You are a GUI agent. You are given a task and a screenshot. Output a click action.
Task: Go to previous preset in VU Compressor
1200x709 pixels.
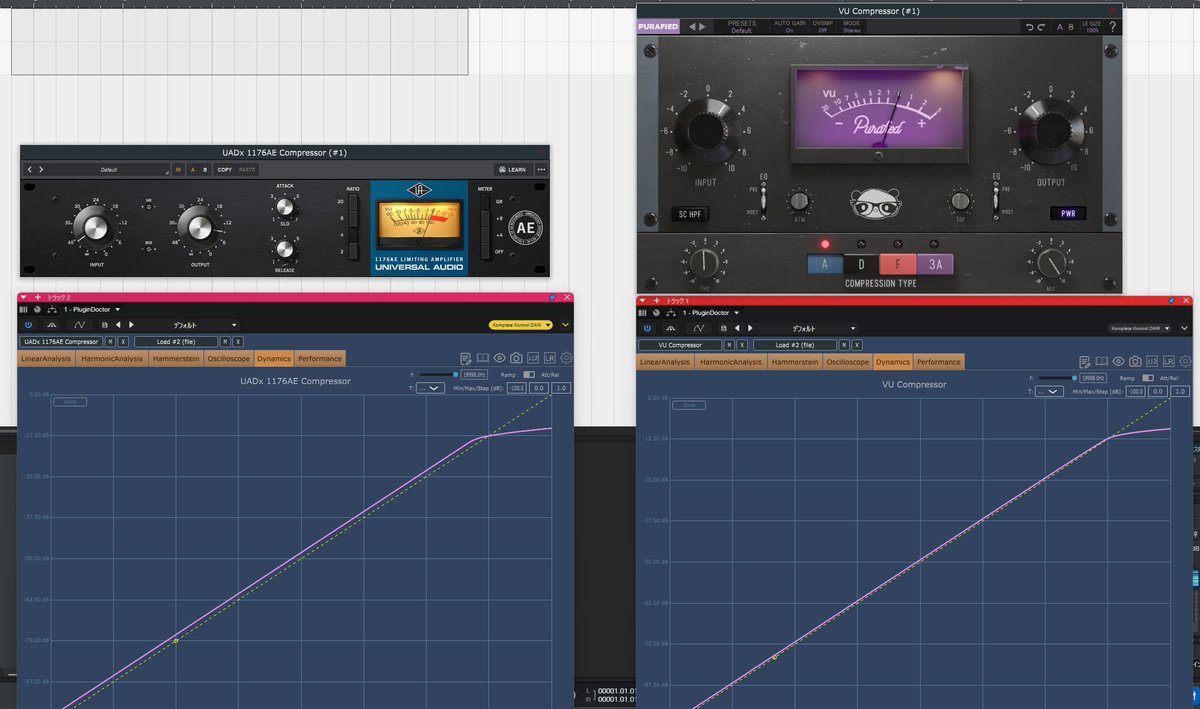tap(692, 27)
